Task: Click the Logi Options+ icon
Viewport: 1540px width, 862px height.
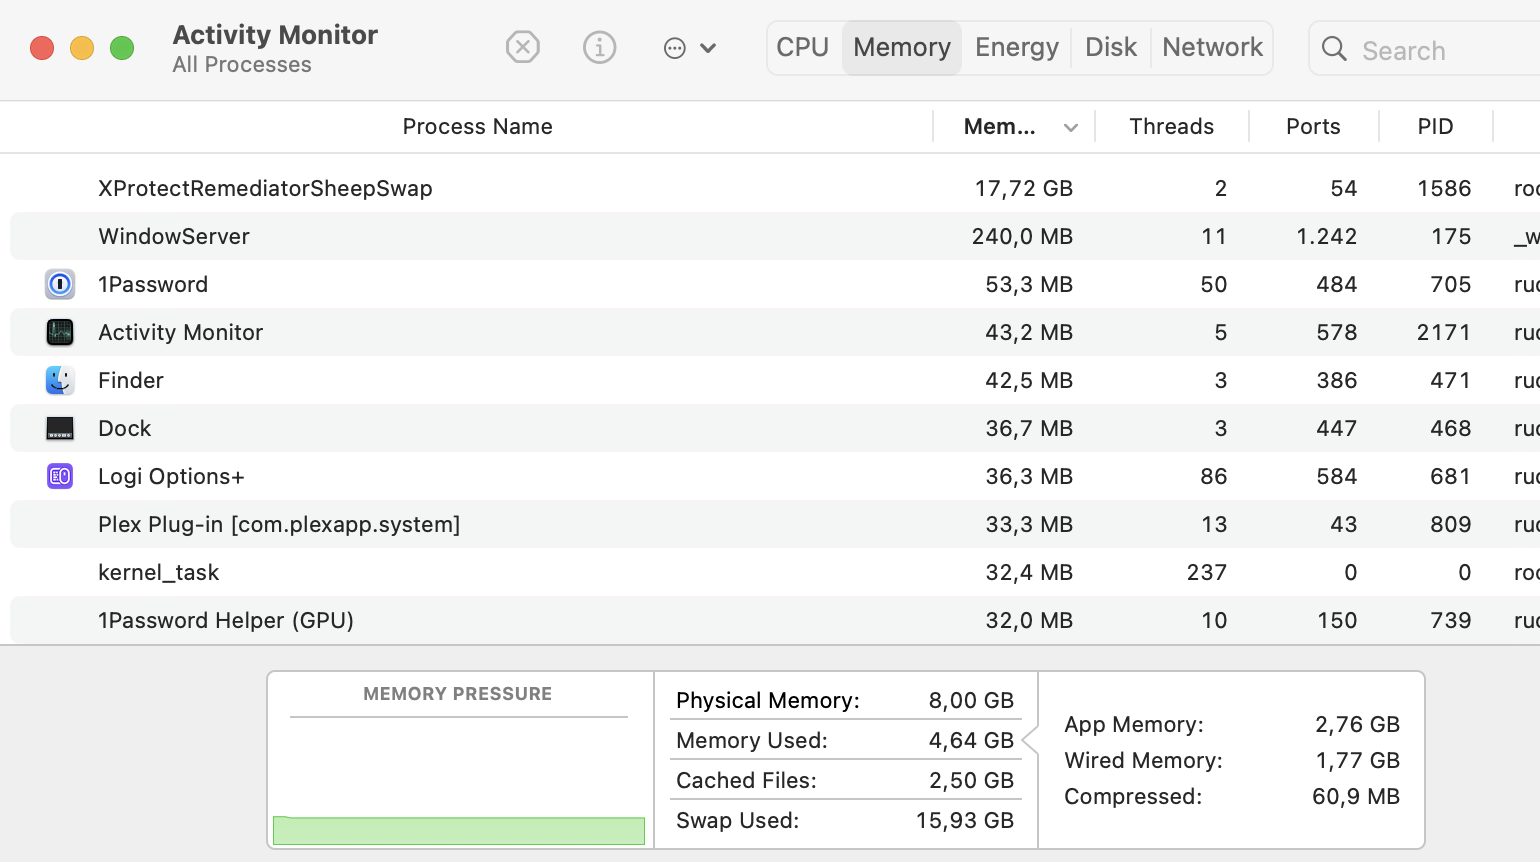Action: [60, 476]
